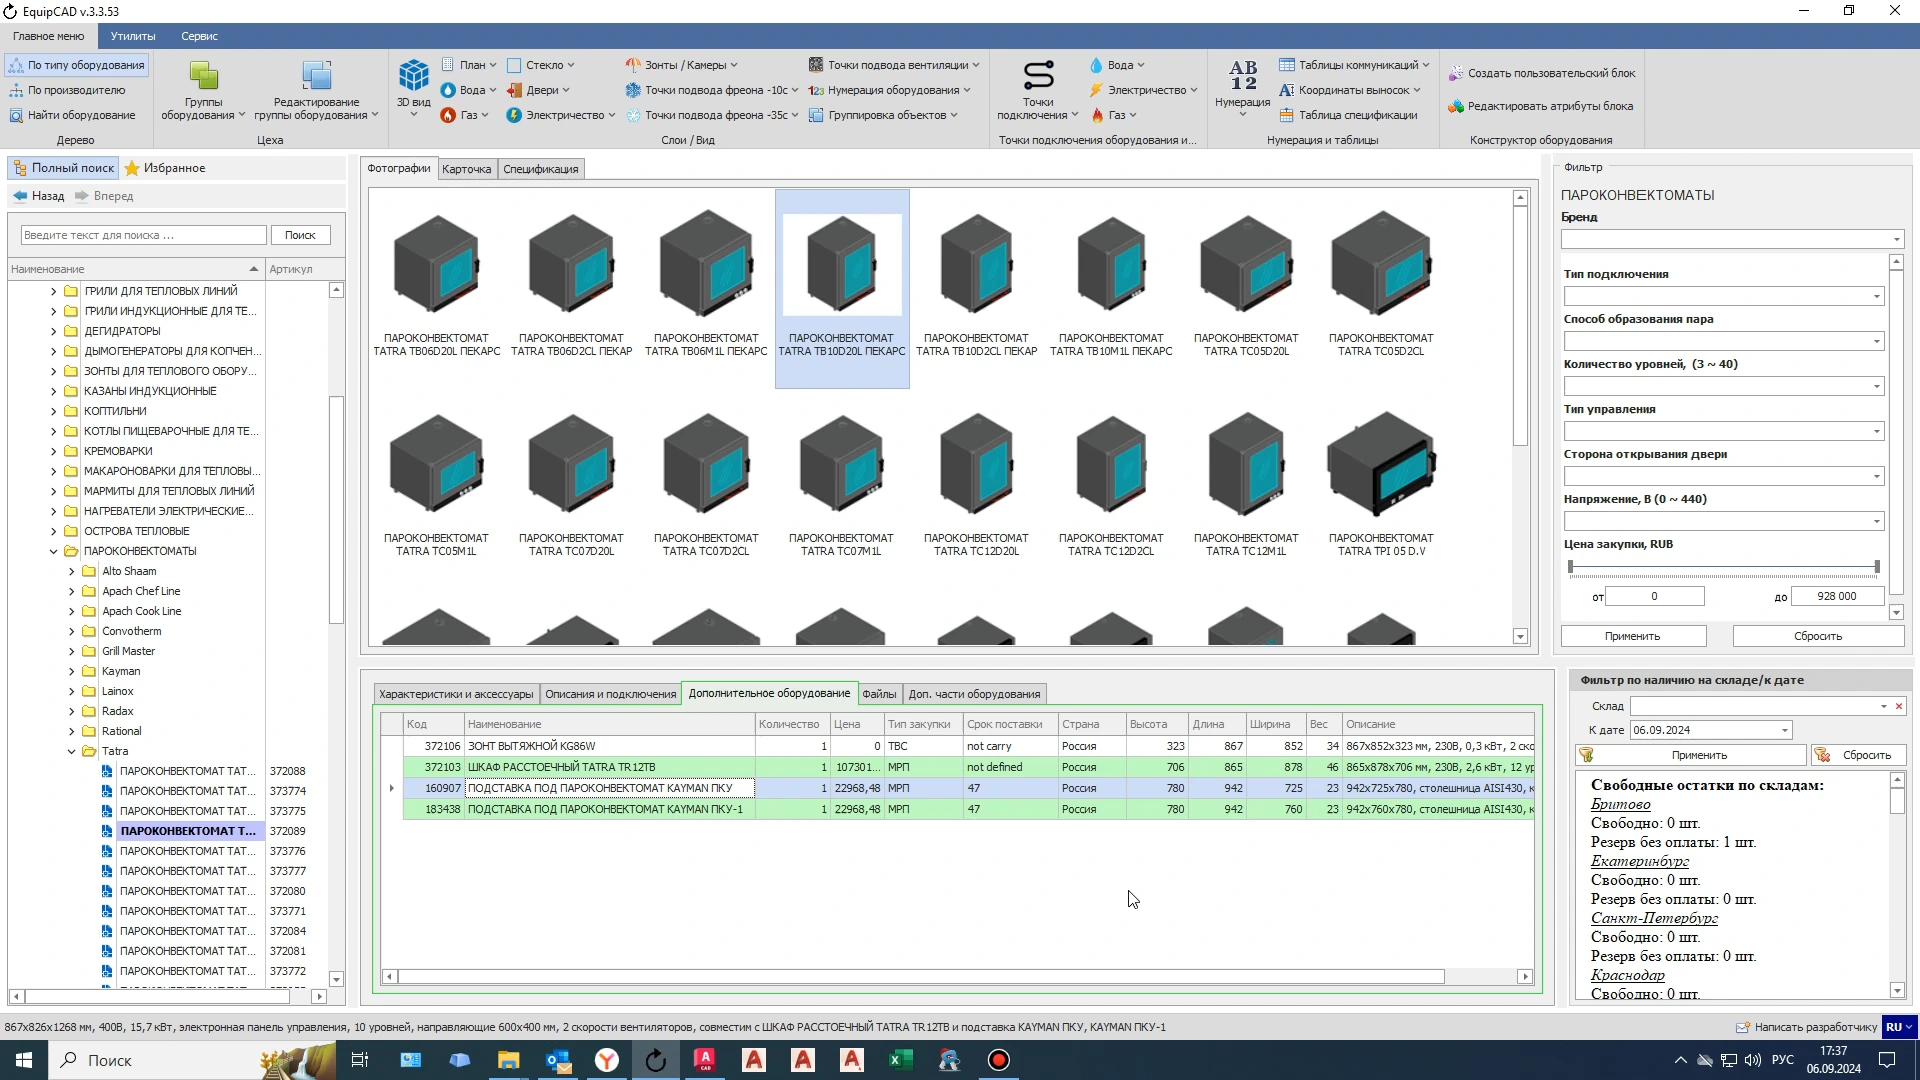Screen dimensions: 1920x1080
Task: Click Цена закупки left slider handle
Action: 1571,567
